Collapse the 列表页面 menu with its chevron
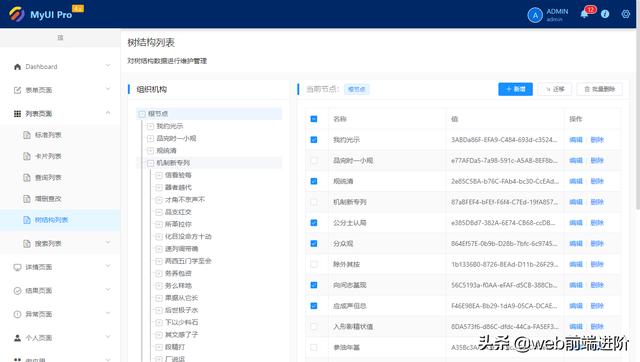 pos(108,113)
